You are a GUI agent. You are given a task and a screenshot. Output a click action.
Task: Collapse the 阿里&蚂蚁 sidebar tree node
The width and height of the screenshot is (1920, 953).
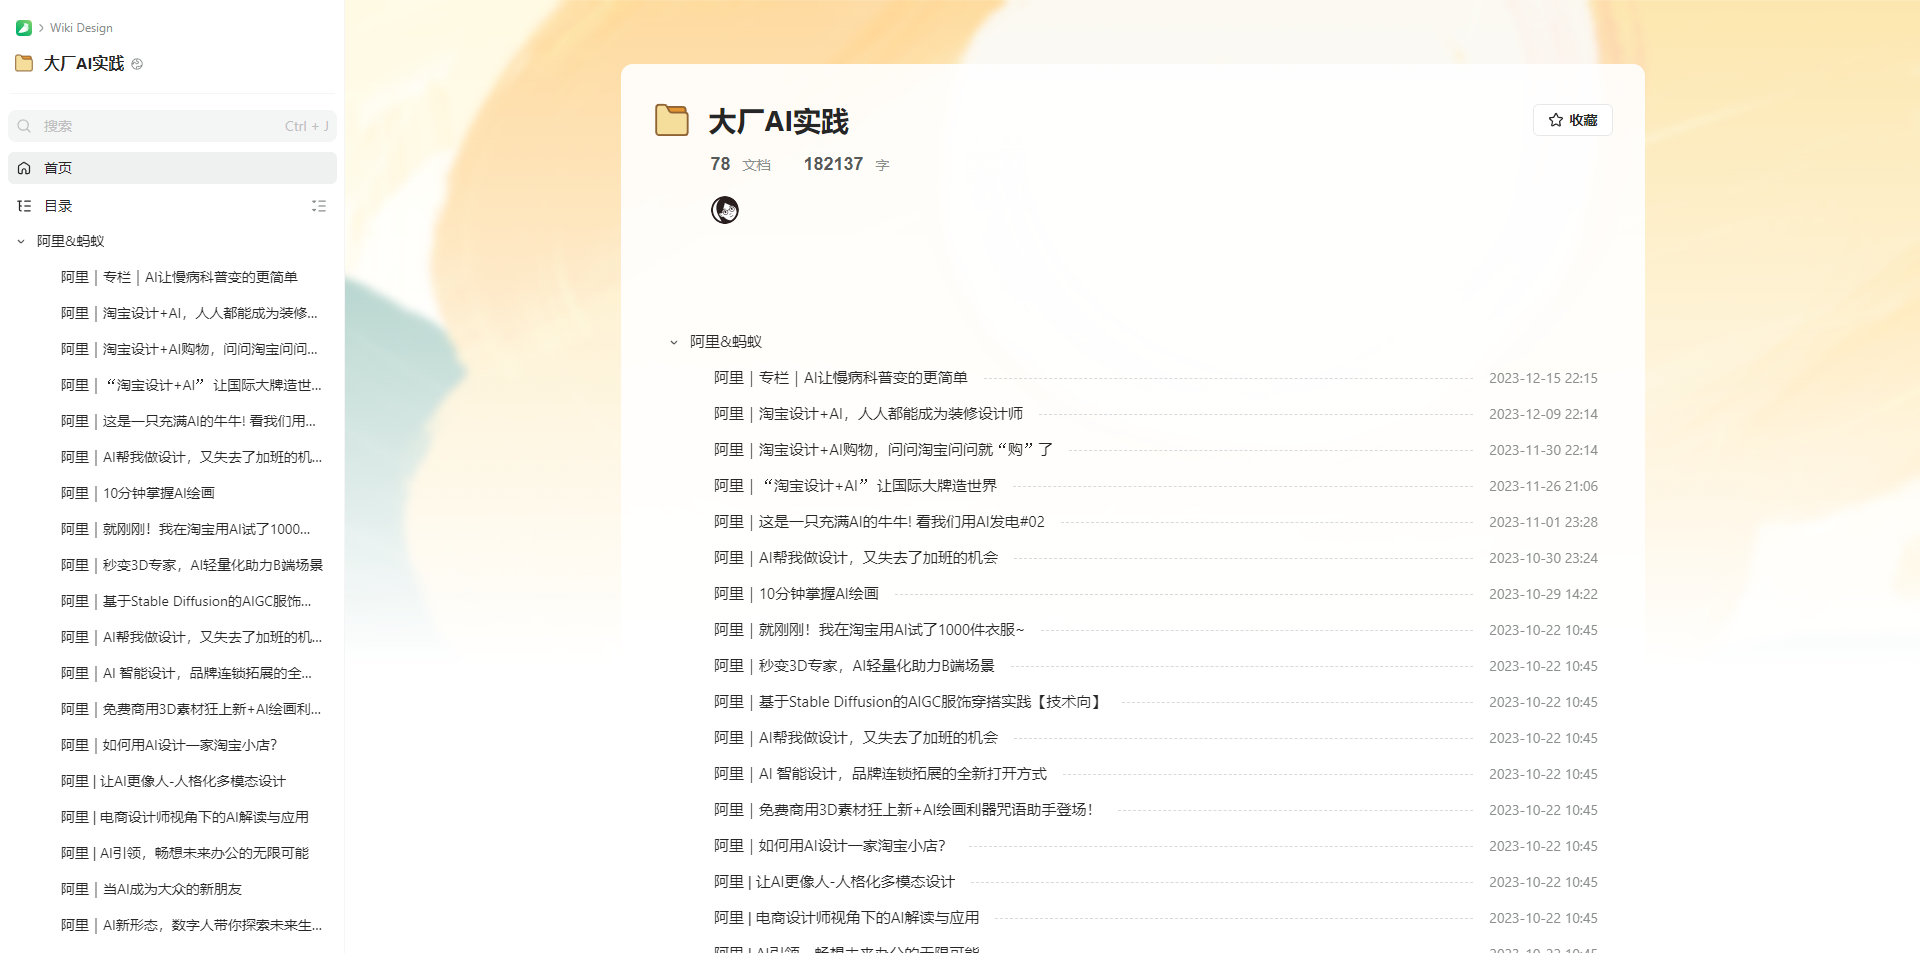21,241
